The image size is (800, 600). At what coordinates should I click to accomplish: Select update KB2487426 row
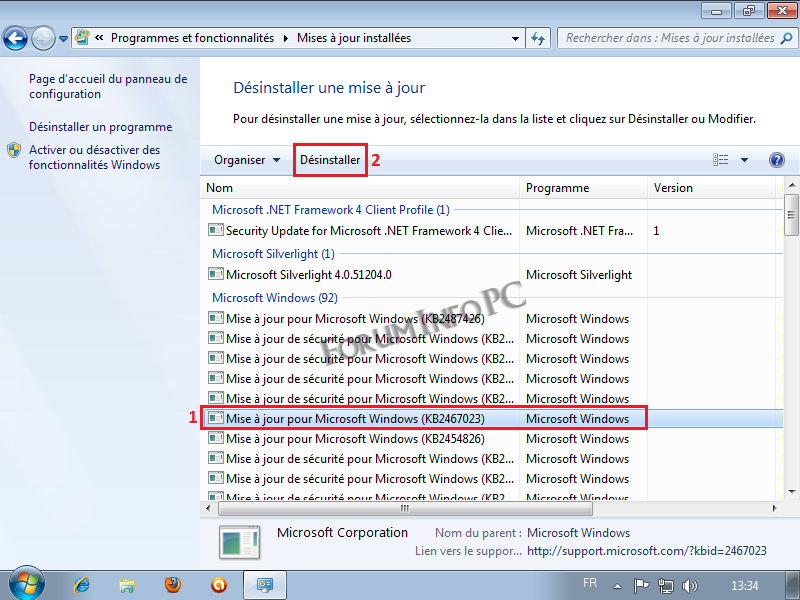click(x=492, y=319)
